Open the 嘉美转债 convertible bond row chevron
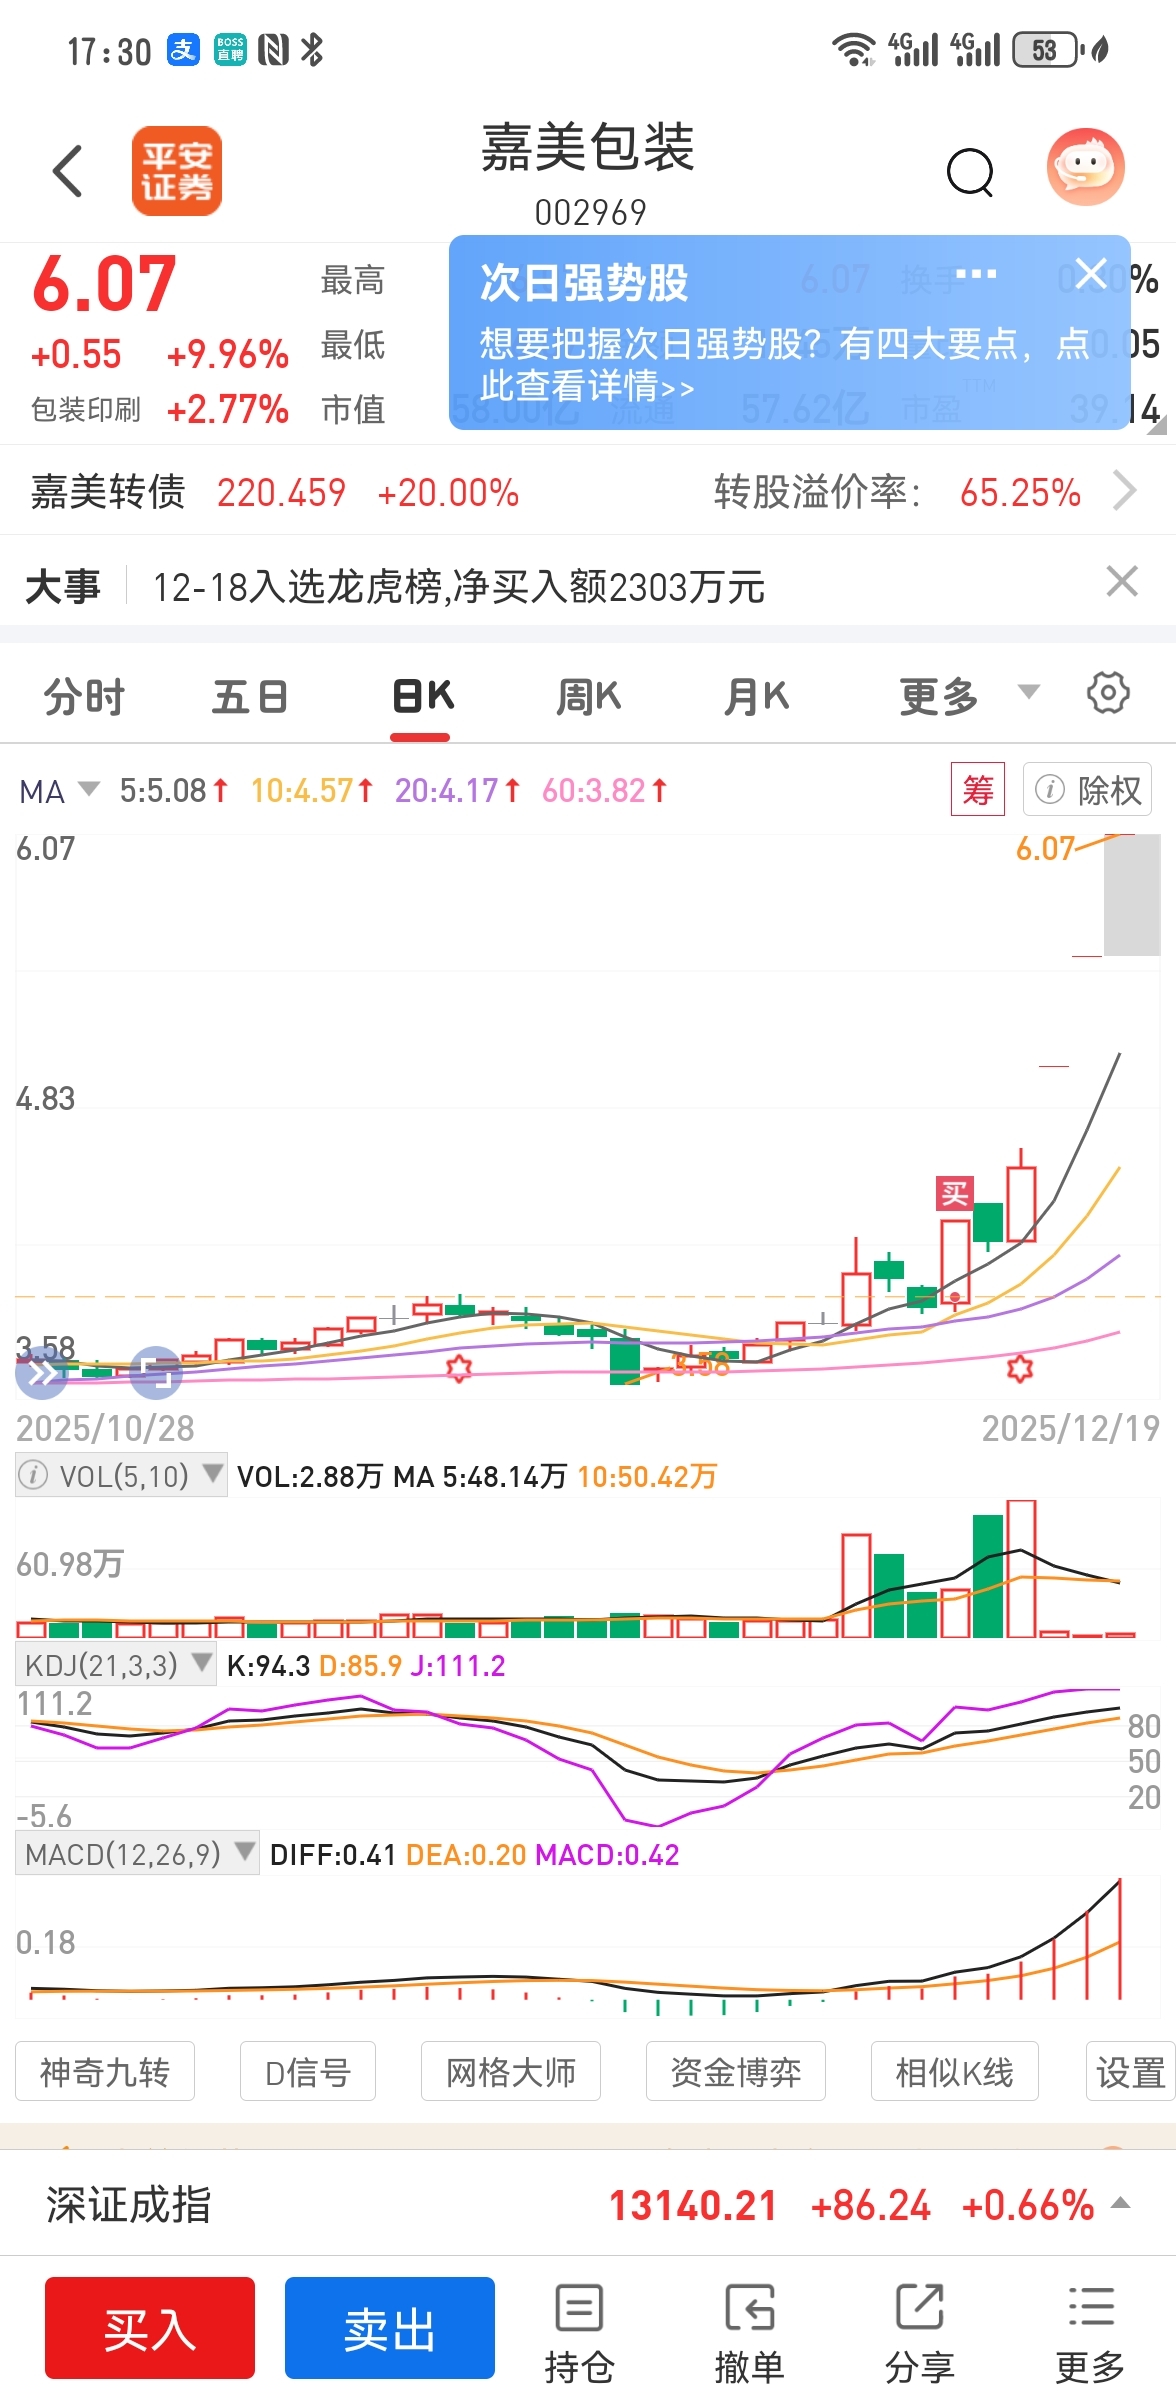1176x2400 pixels. [x=1124, y=492]
